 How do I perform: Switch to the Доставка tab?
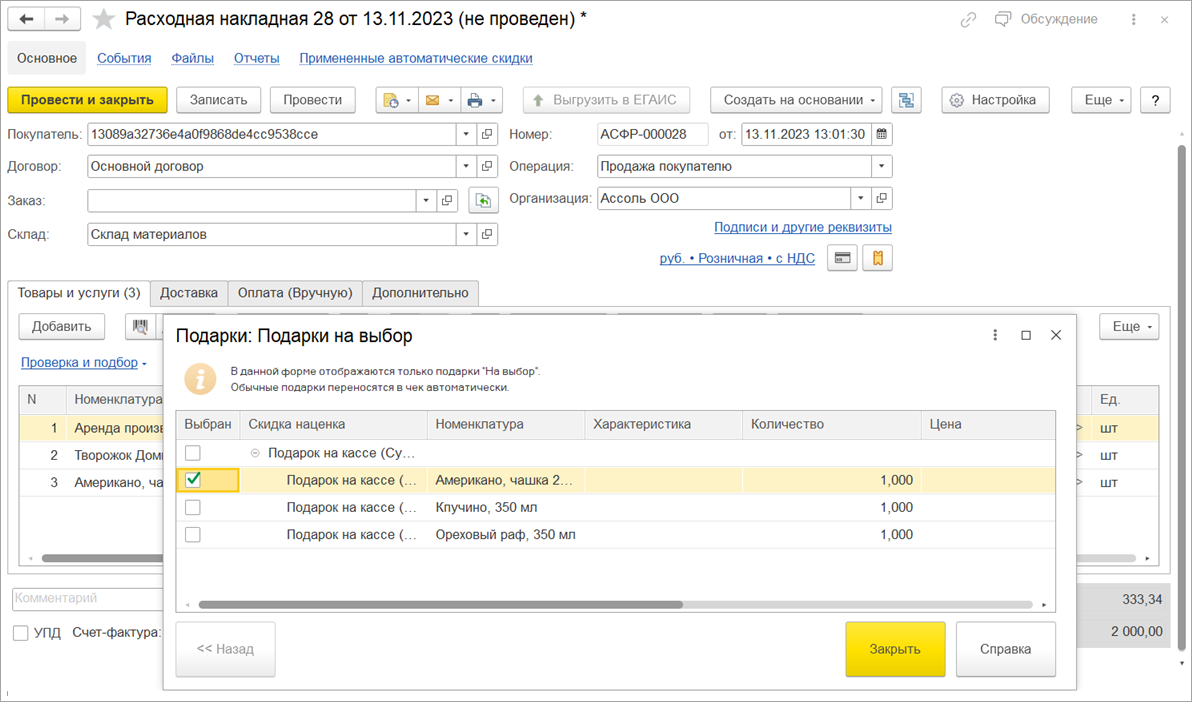[189, 293]
